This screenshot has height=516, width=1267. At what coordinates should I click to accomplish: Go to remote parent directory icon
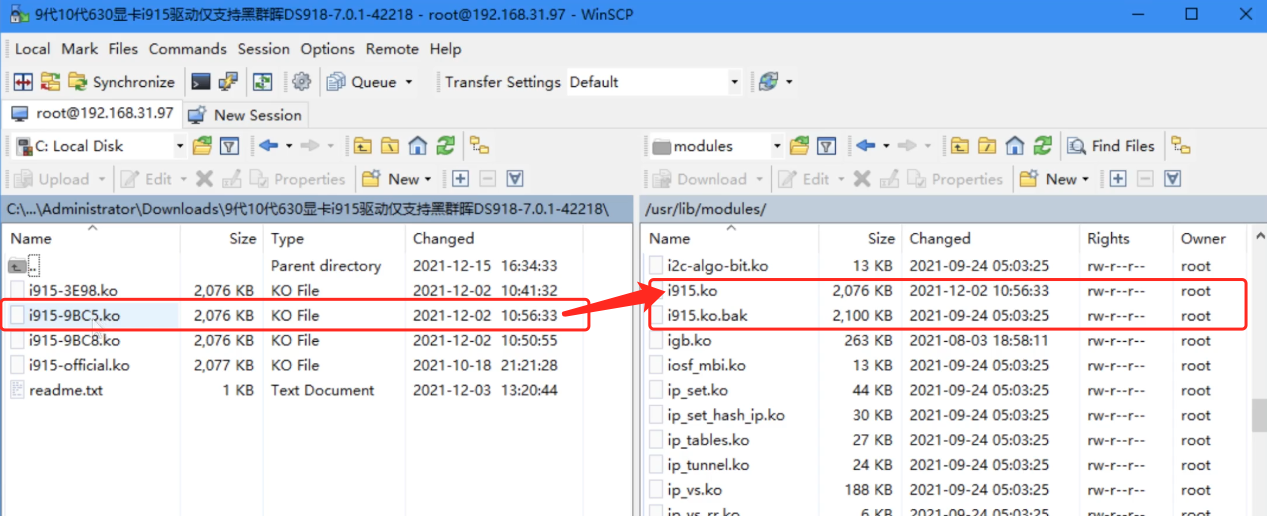click(x=960, y=146)
